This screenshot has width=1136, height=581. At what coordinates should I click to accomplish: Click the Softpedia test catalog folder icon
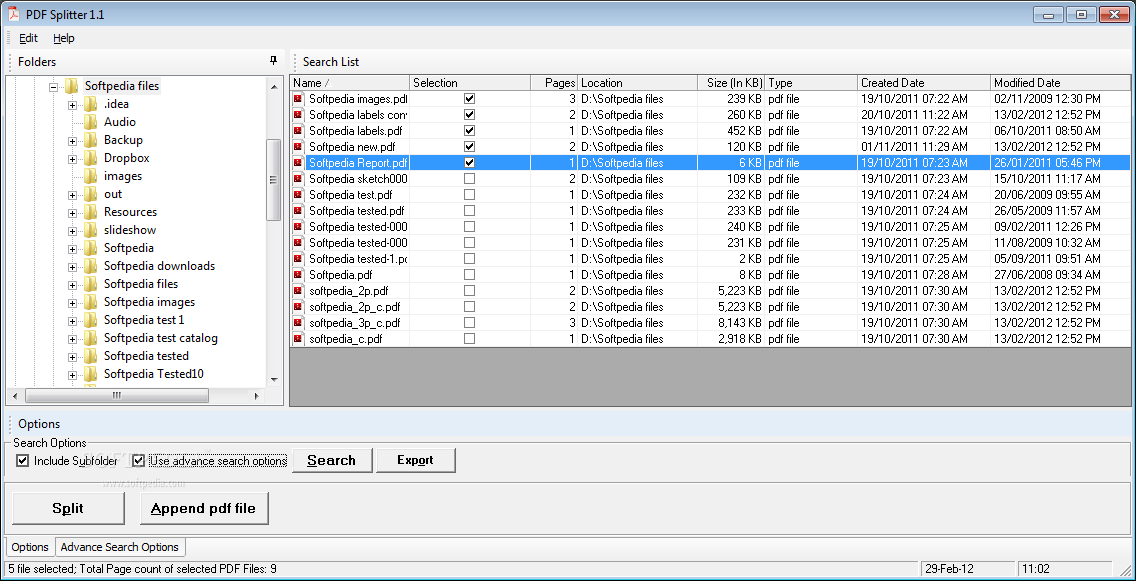[91, 338]
